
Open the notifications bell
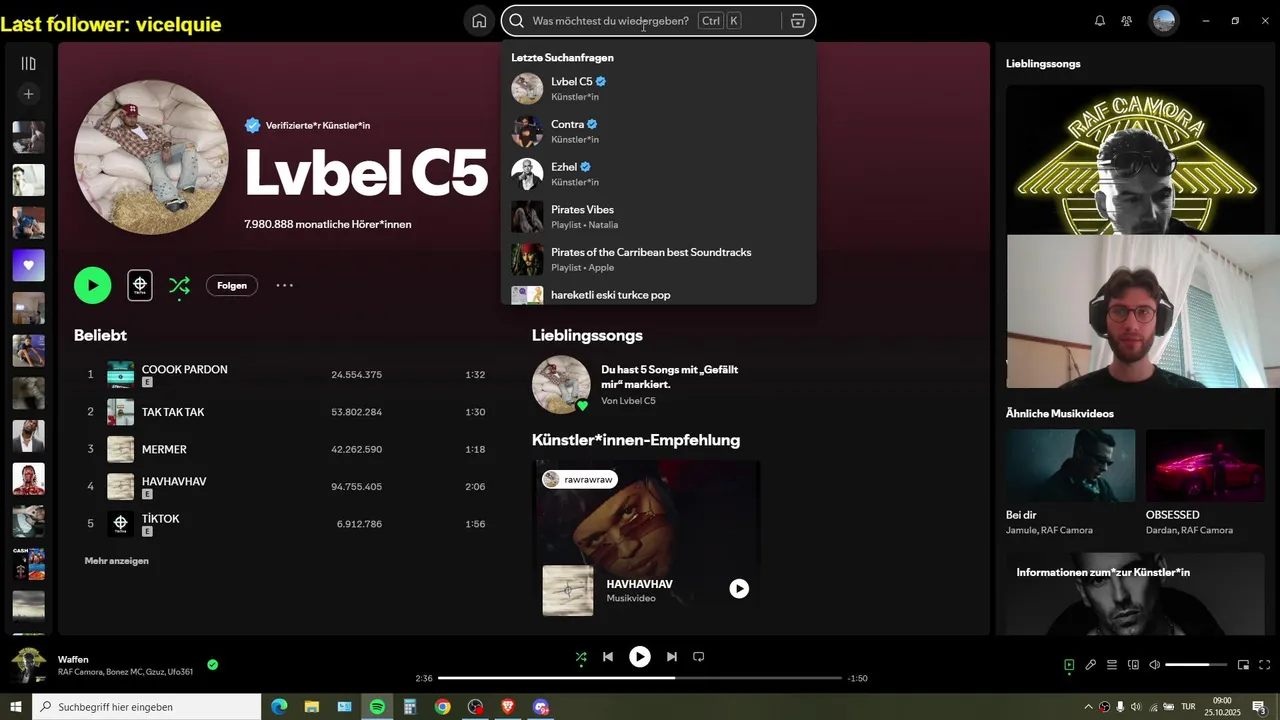1100,21
